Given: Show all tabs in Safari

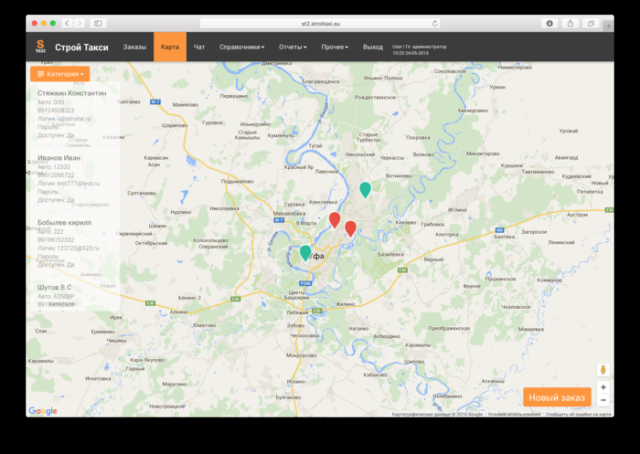Looking at the screenshot, I should coord(591,23).
